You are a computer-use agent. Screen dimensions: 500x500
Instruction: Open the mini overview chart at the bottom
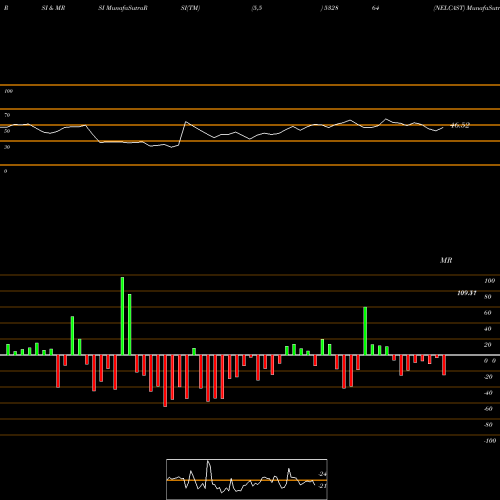tap(247, 479)
